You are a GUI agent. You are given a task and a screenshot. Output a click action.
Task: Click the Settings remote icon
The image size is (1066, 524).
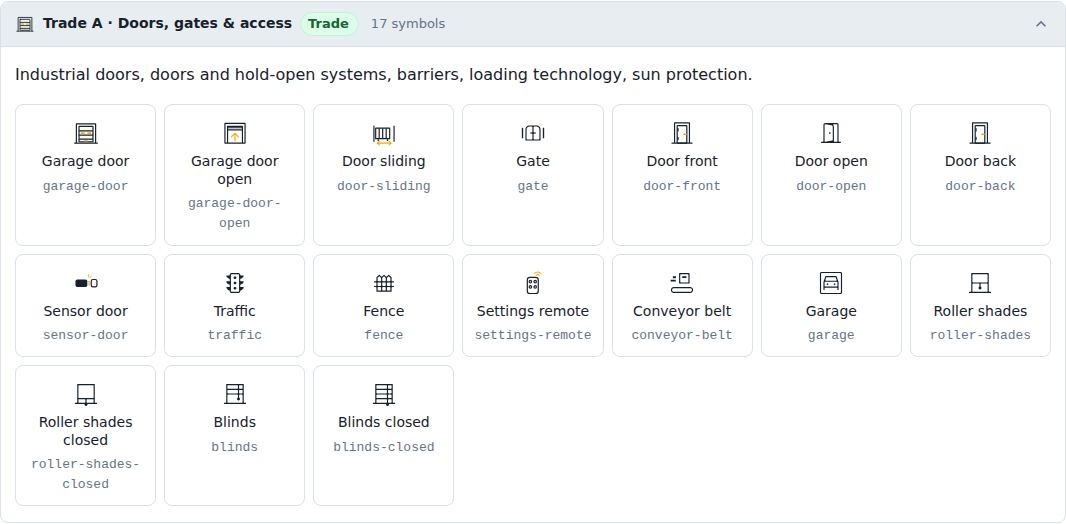point(532,283)
